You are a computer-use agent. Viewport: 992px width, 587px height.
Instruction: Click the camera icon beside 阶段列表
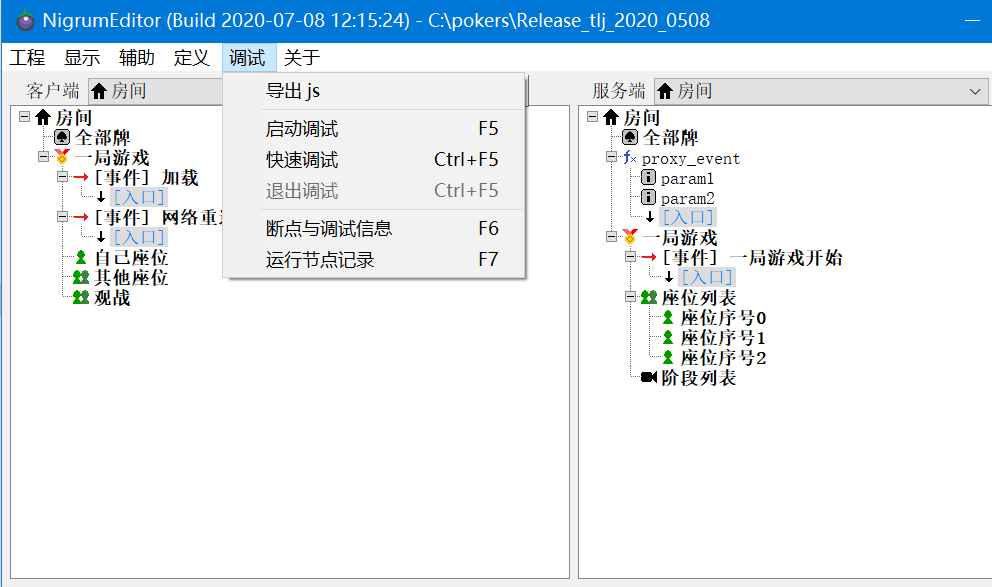(648, 378)
